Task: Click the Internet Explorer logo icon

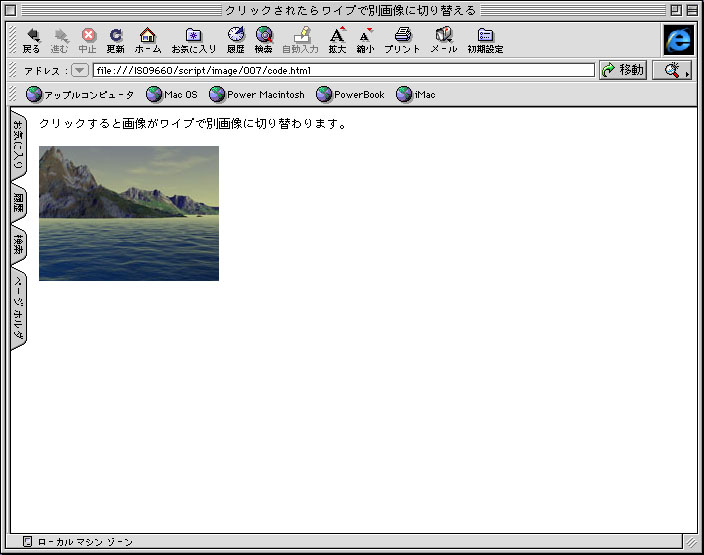Action: 678,40
